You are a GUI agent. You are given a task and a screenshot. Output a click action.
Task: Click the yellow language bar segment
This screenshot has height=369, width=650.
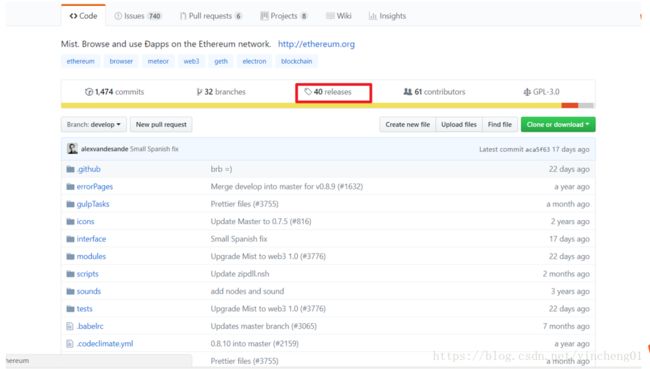pos(311,106)
